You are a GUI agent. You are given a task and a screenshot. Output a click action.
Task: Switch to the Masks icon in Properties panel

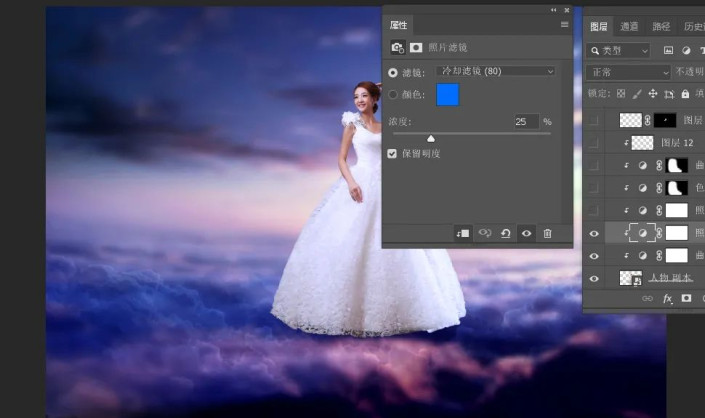tap(416, 47)
